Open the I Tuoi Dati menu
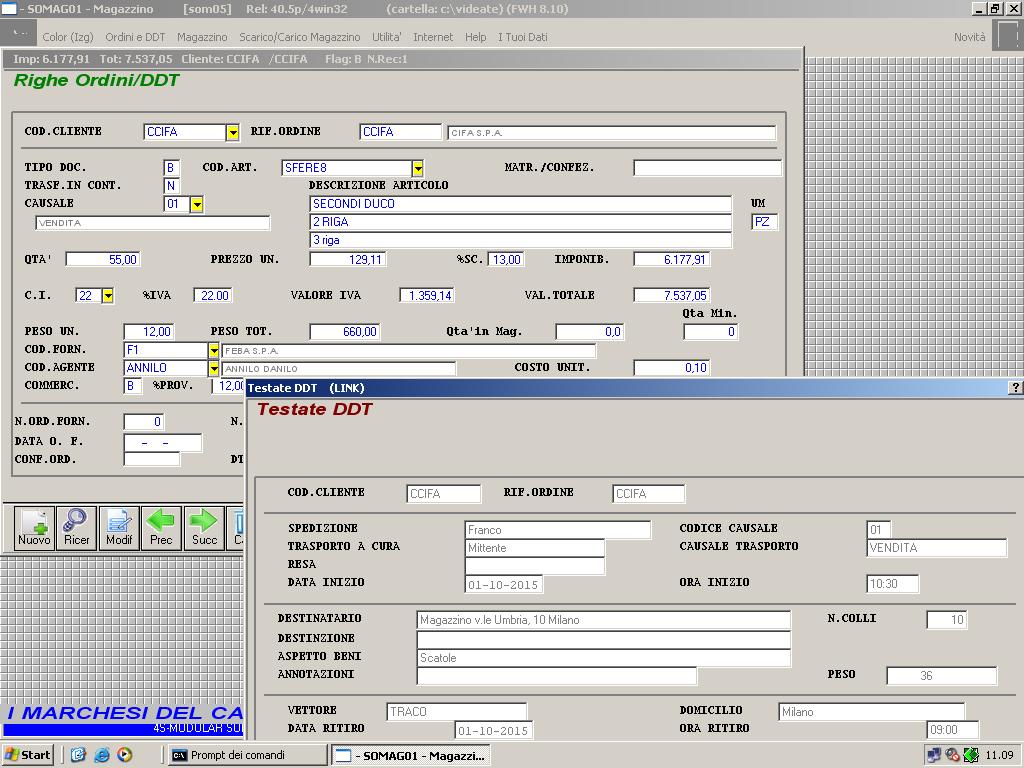The width and height of the screenshot is (1024, 768). click(x=522, y=37)
